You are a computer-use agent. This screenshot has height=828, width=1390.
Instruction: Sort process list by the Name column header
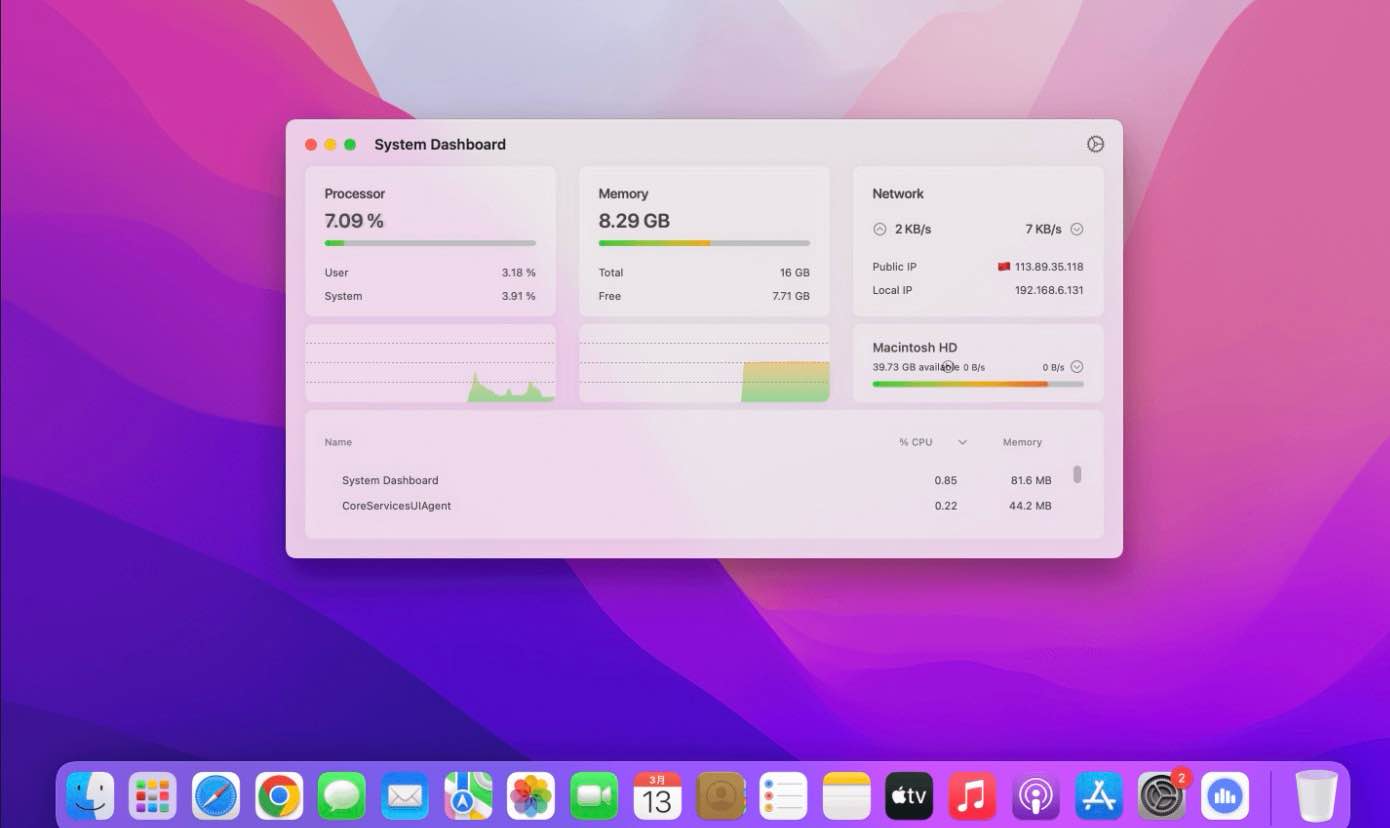point(338,442)
